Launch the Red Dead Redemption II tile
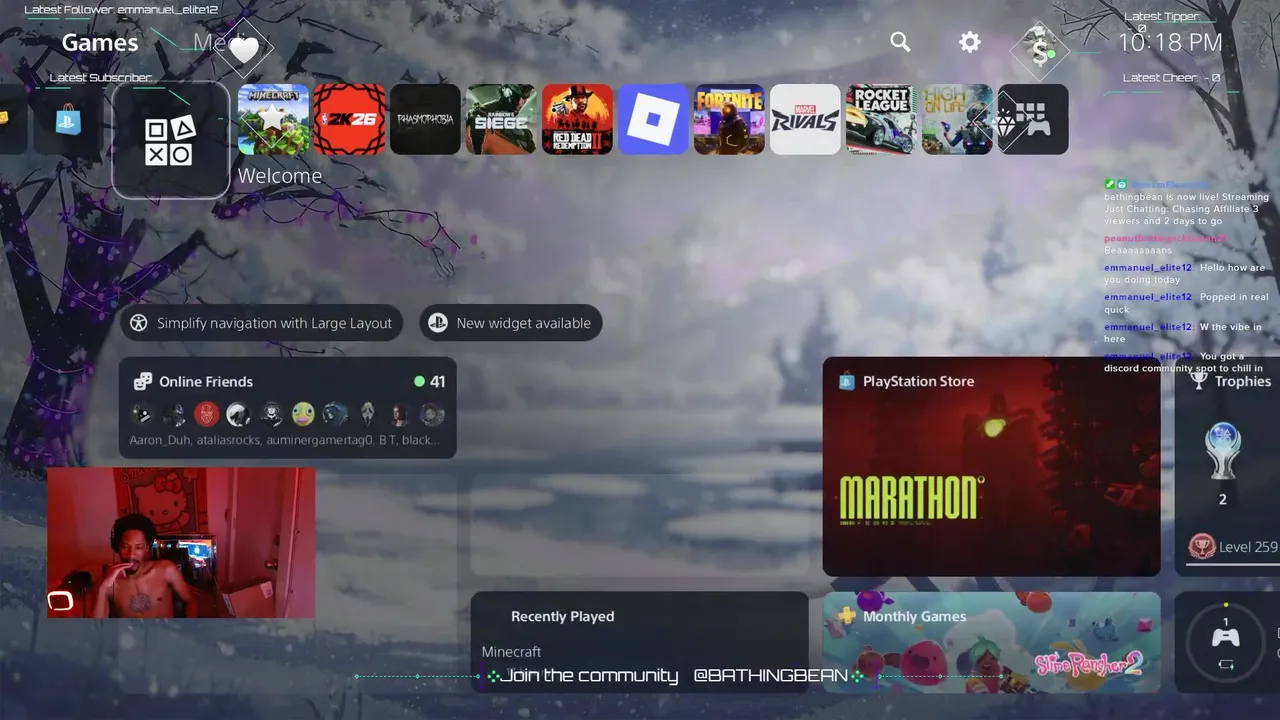The image size is (1280, 720). point(577,119)
